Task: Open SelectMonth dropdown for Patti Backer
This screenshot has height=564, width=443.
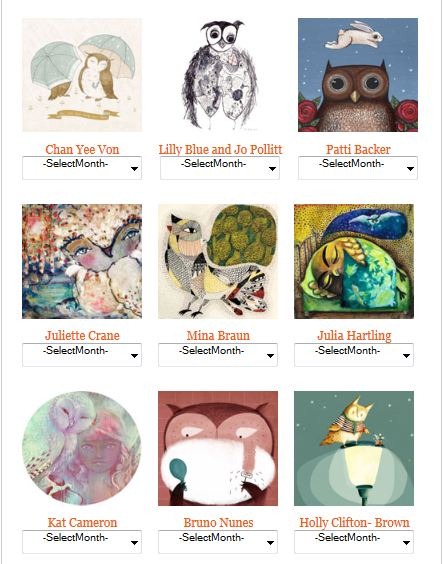Action: 358,168
